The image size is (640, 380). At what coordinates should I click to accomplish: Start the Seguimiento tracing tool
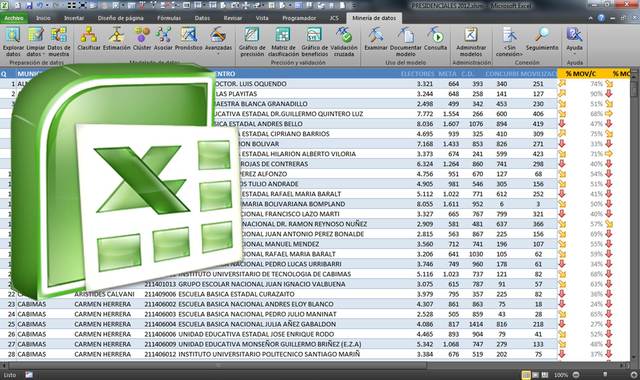pos(542,39)
